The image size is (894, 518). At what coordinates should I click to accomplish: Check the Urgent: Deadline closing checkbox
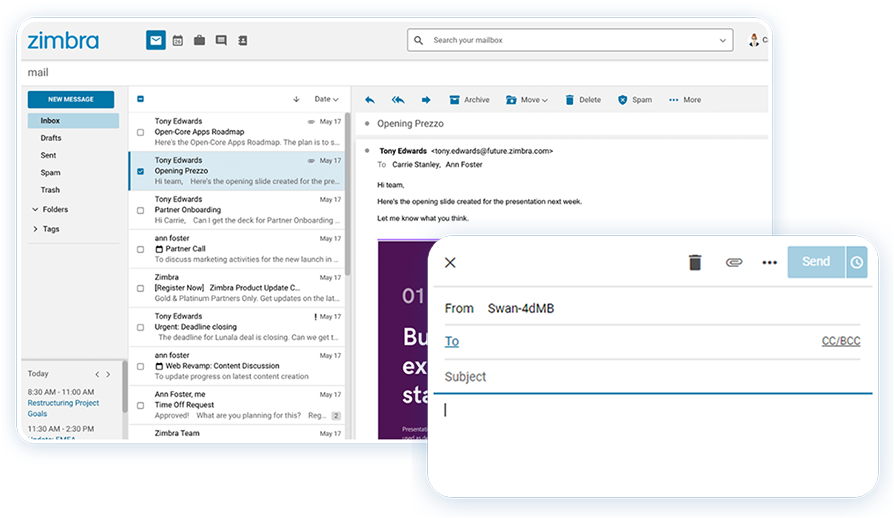140,327
